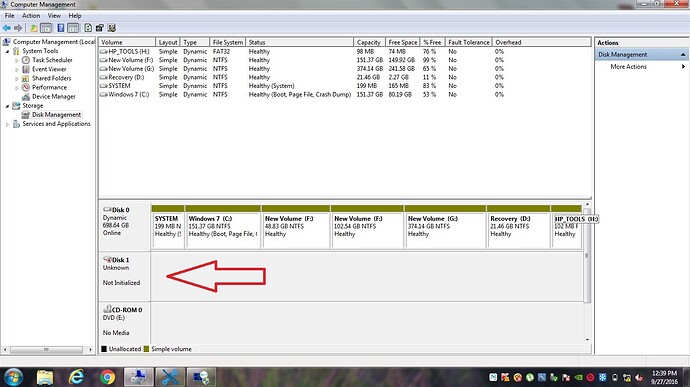Image resolution: width=690 pixels, height=387 pixels.
Task: Click the Back arrow toolbar icon
Action: pyautogui.click(x=7, y=28)
